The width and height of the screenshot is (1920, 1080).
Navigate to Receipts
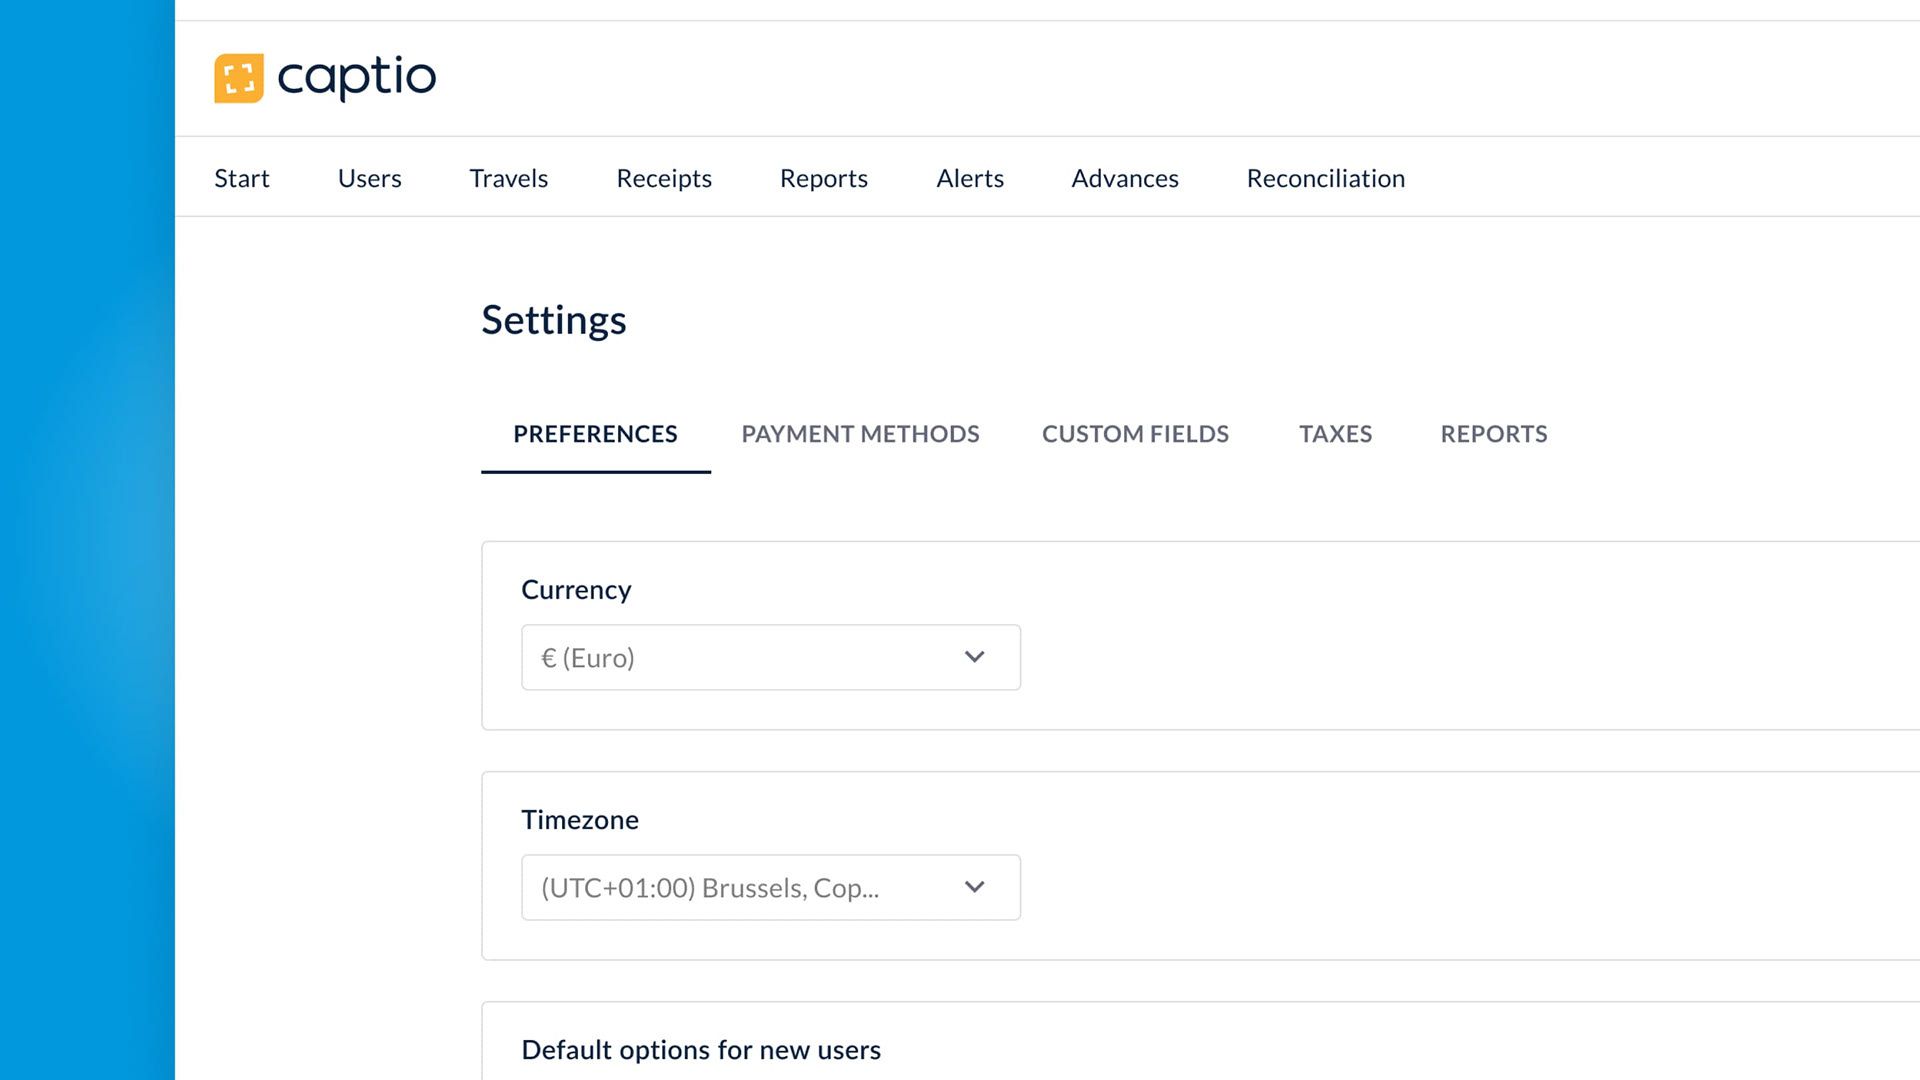click(x=664, y=179)
